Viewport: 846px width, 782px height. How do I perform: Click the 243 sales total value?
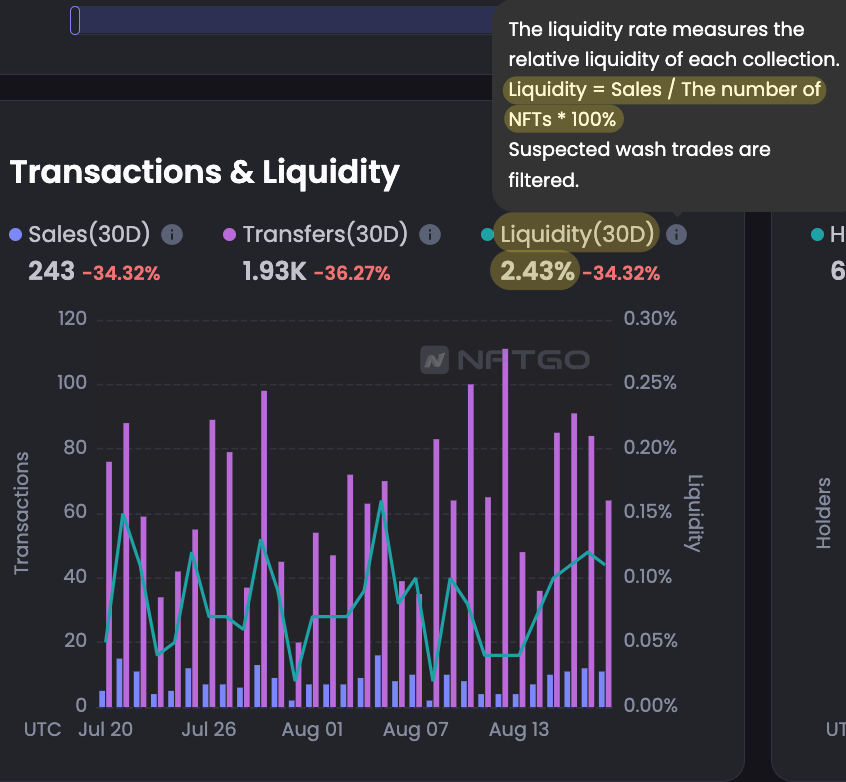click(x=51, y=271)
